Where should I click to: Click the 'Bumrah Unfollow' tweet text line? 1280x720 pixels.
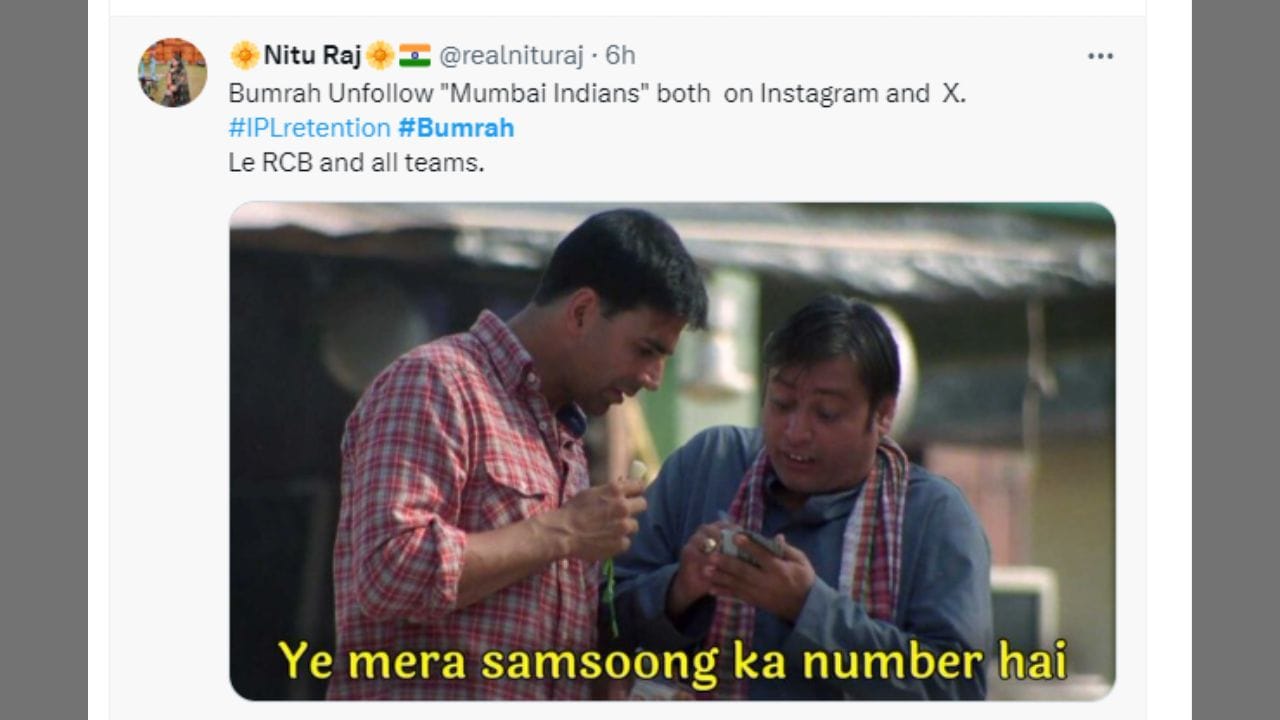pos(597,94)
